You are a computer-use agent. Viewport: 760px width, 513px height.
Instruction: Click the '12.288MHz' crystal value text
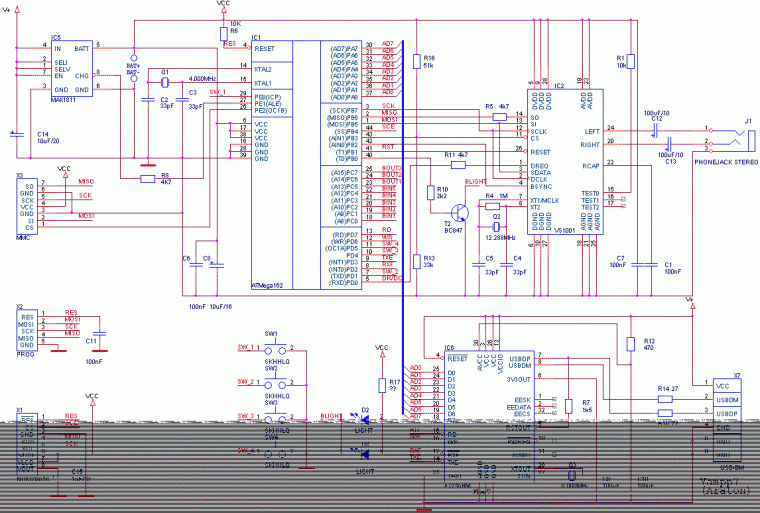500,238
